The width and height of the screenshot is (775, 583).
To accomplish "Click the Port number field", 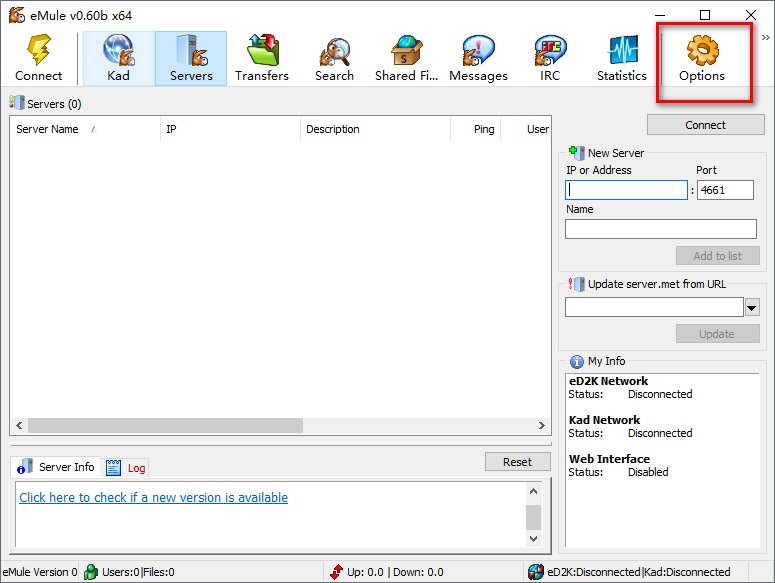I will [x=725, y=190].
